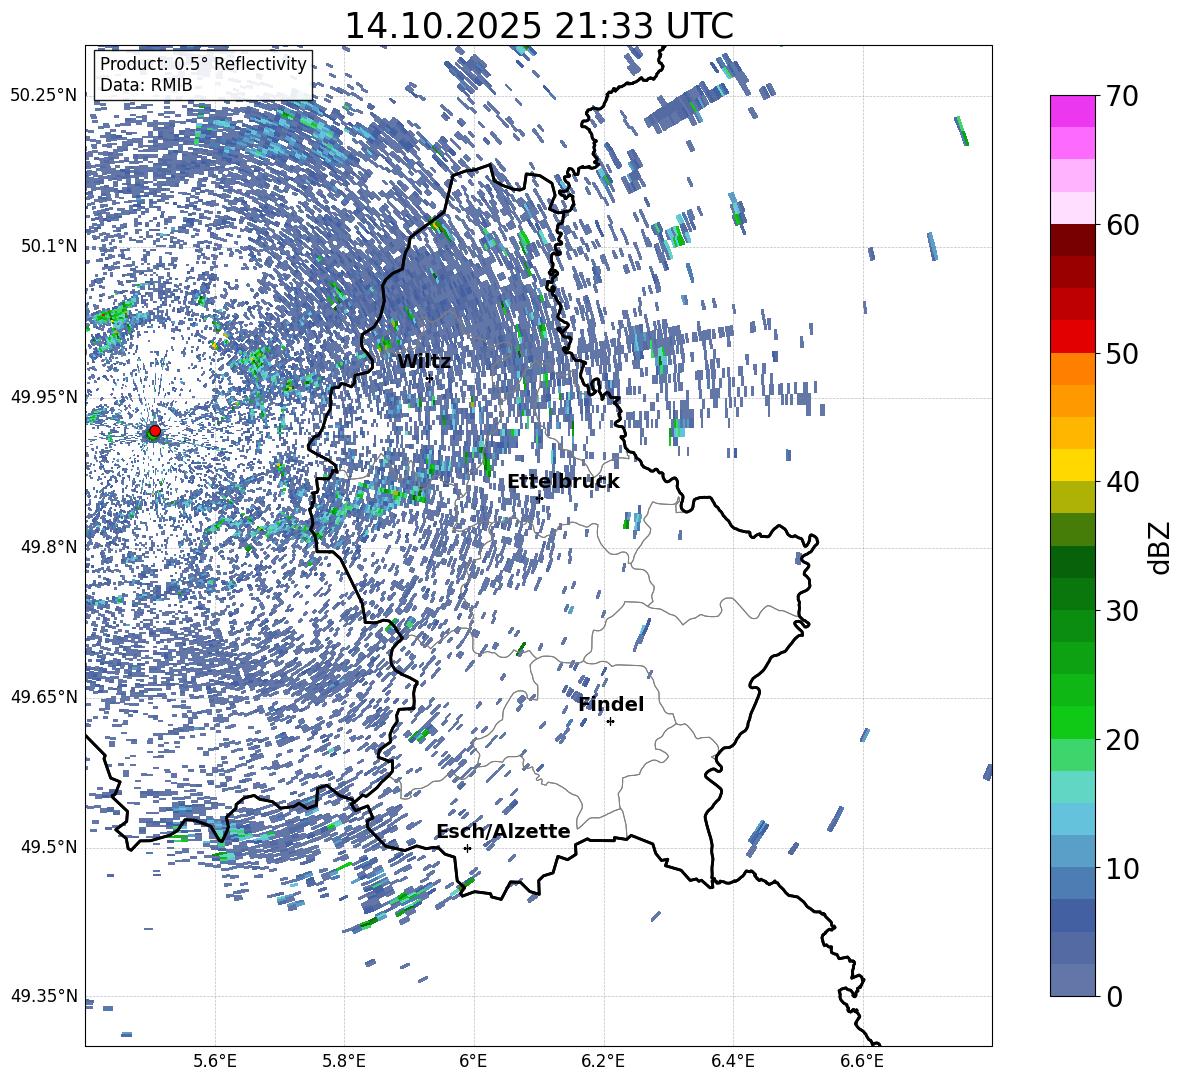Click the 49.65°N latitude label
Screen dimensions: 1184x1081
[43, 697]
